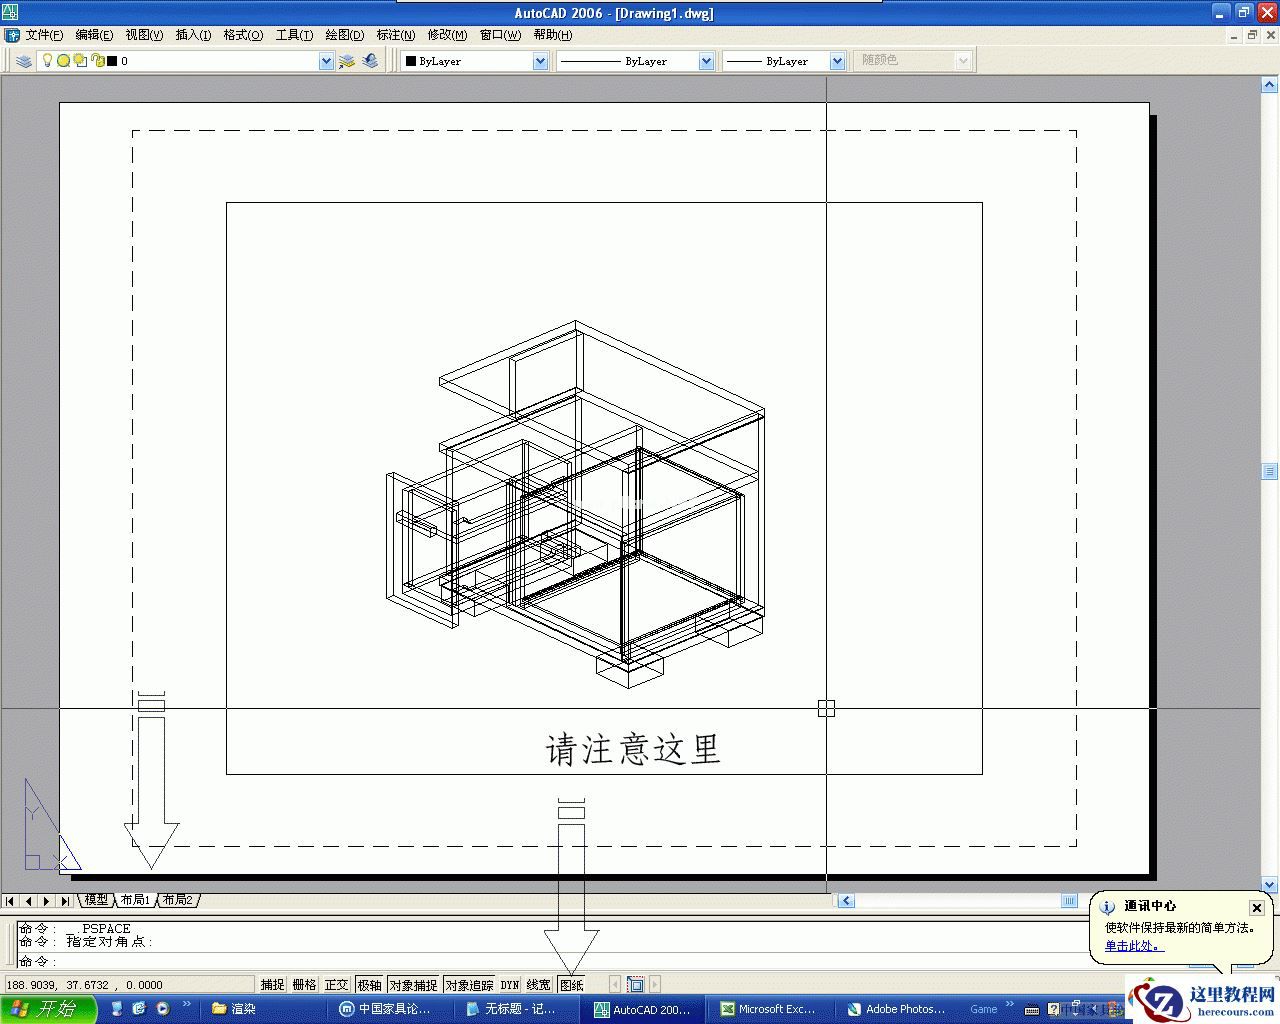Click the layer 0 color square
The height and width of the screenshot is (1024, 1280).
click(112, 61)
